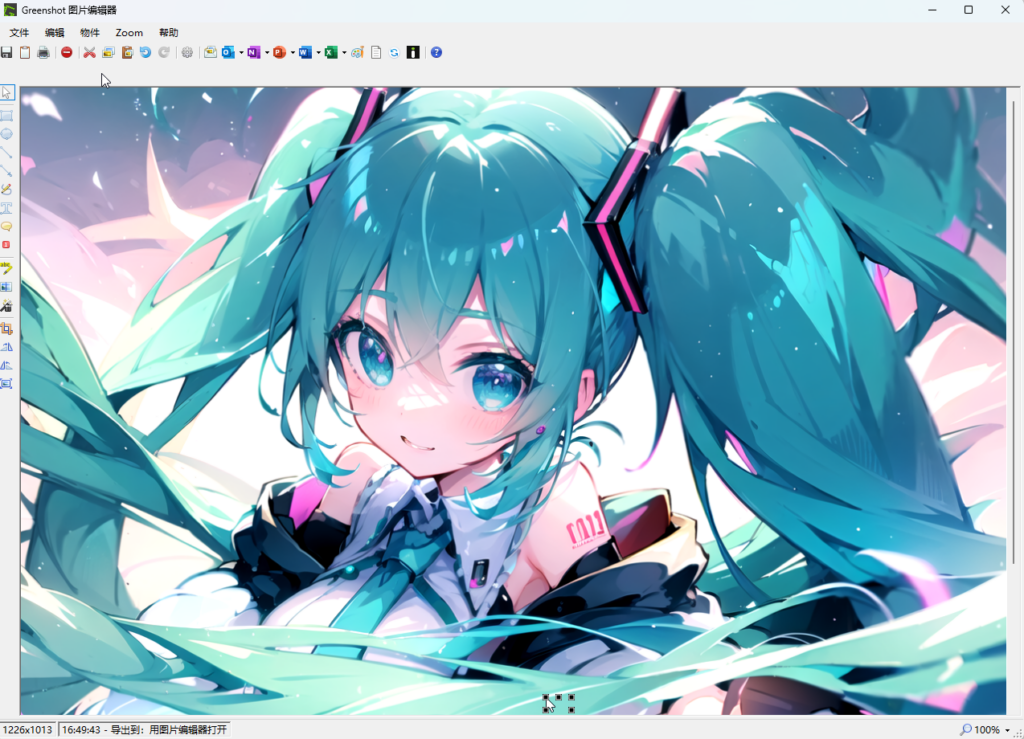
Task: Add a red counter label
Action: 7,245
